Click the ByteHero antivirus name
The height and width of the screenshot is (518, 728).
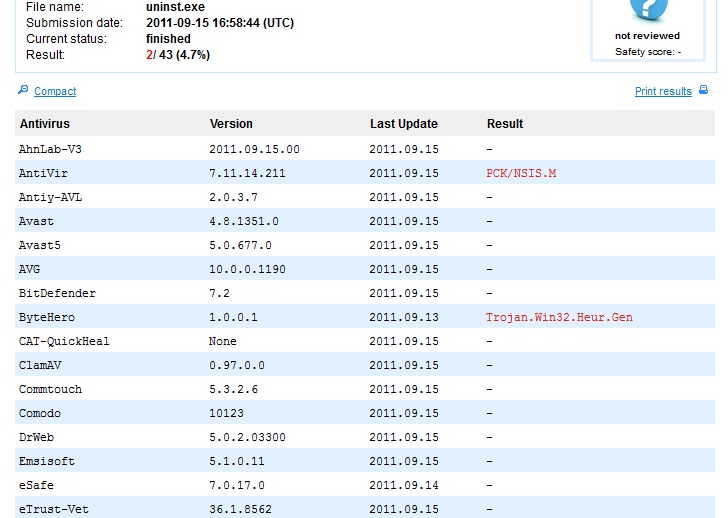click(46, 317)
